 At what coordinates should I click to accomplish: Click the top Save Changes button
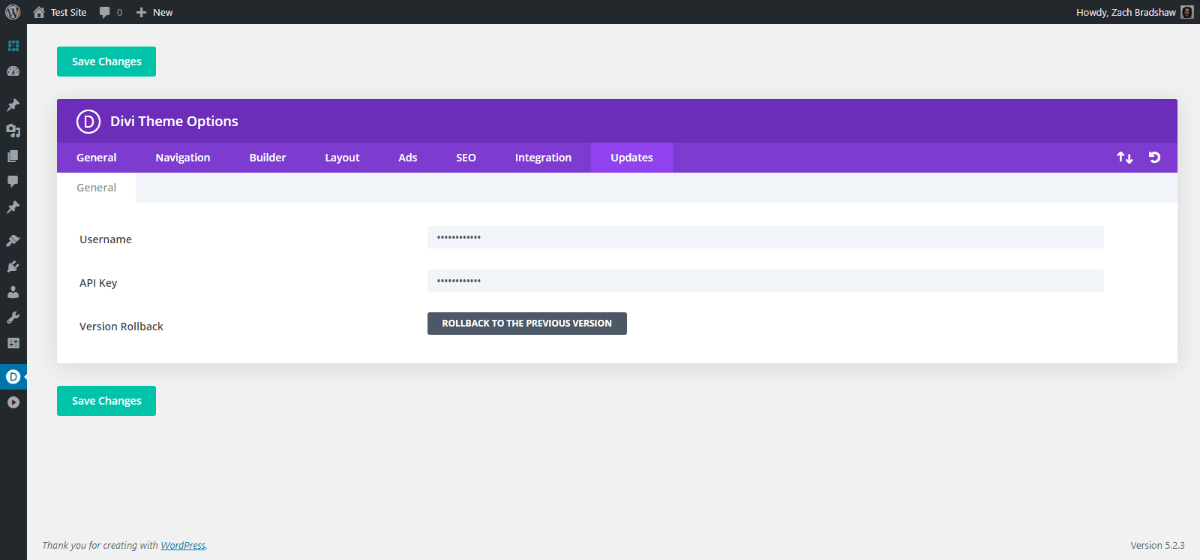[106, 61]
